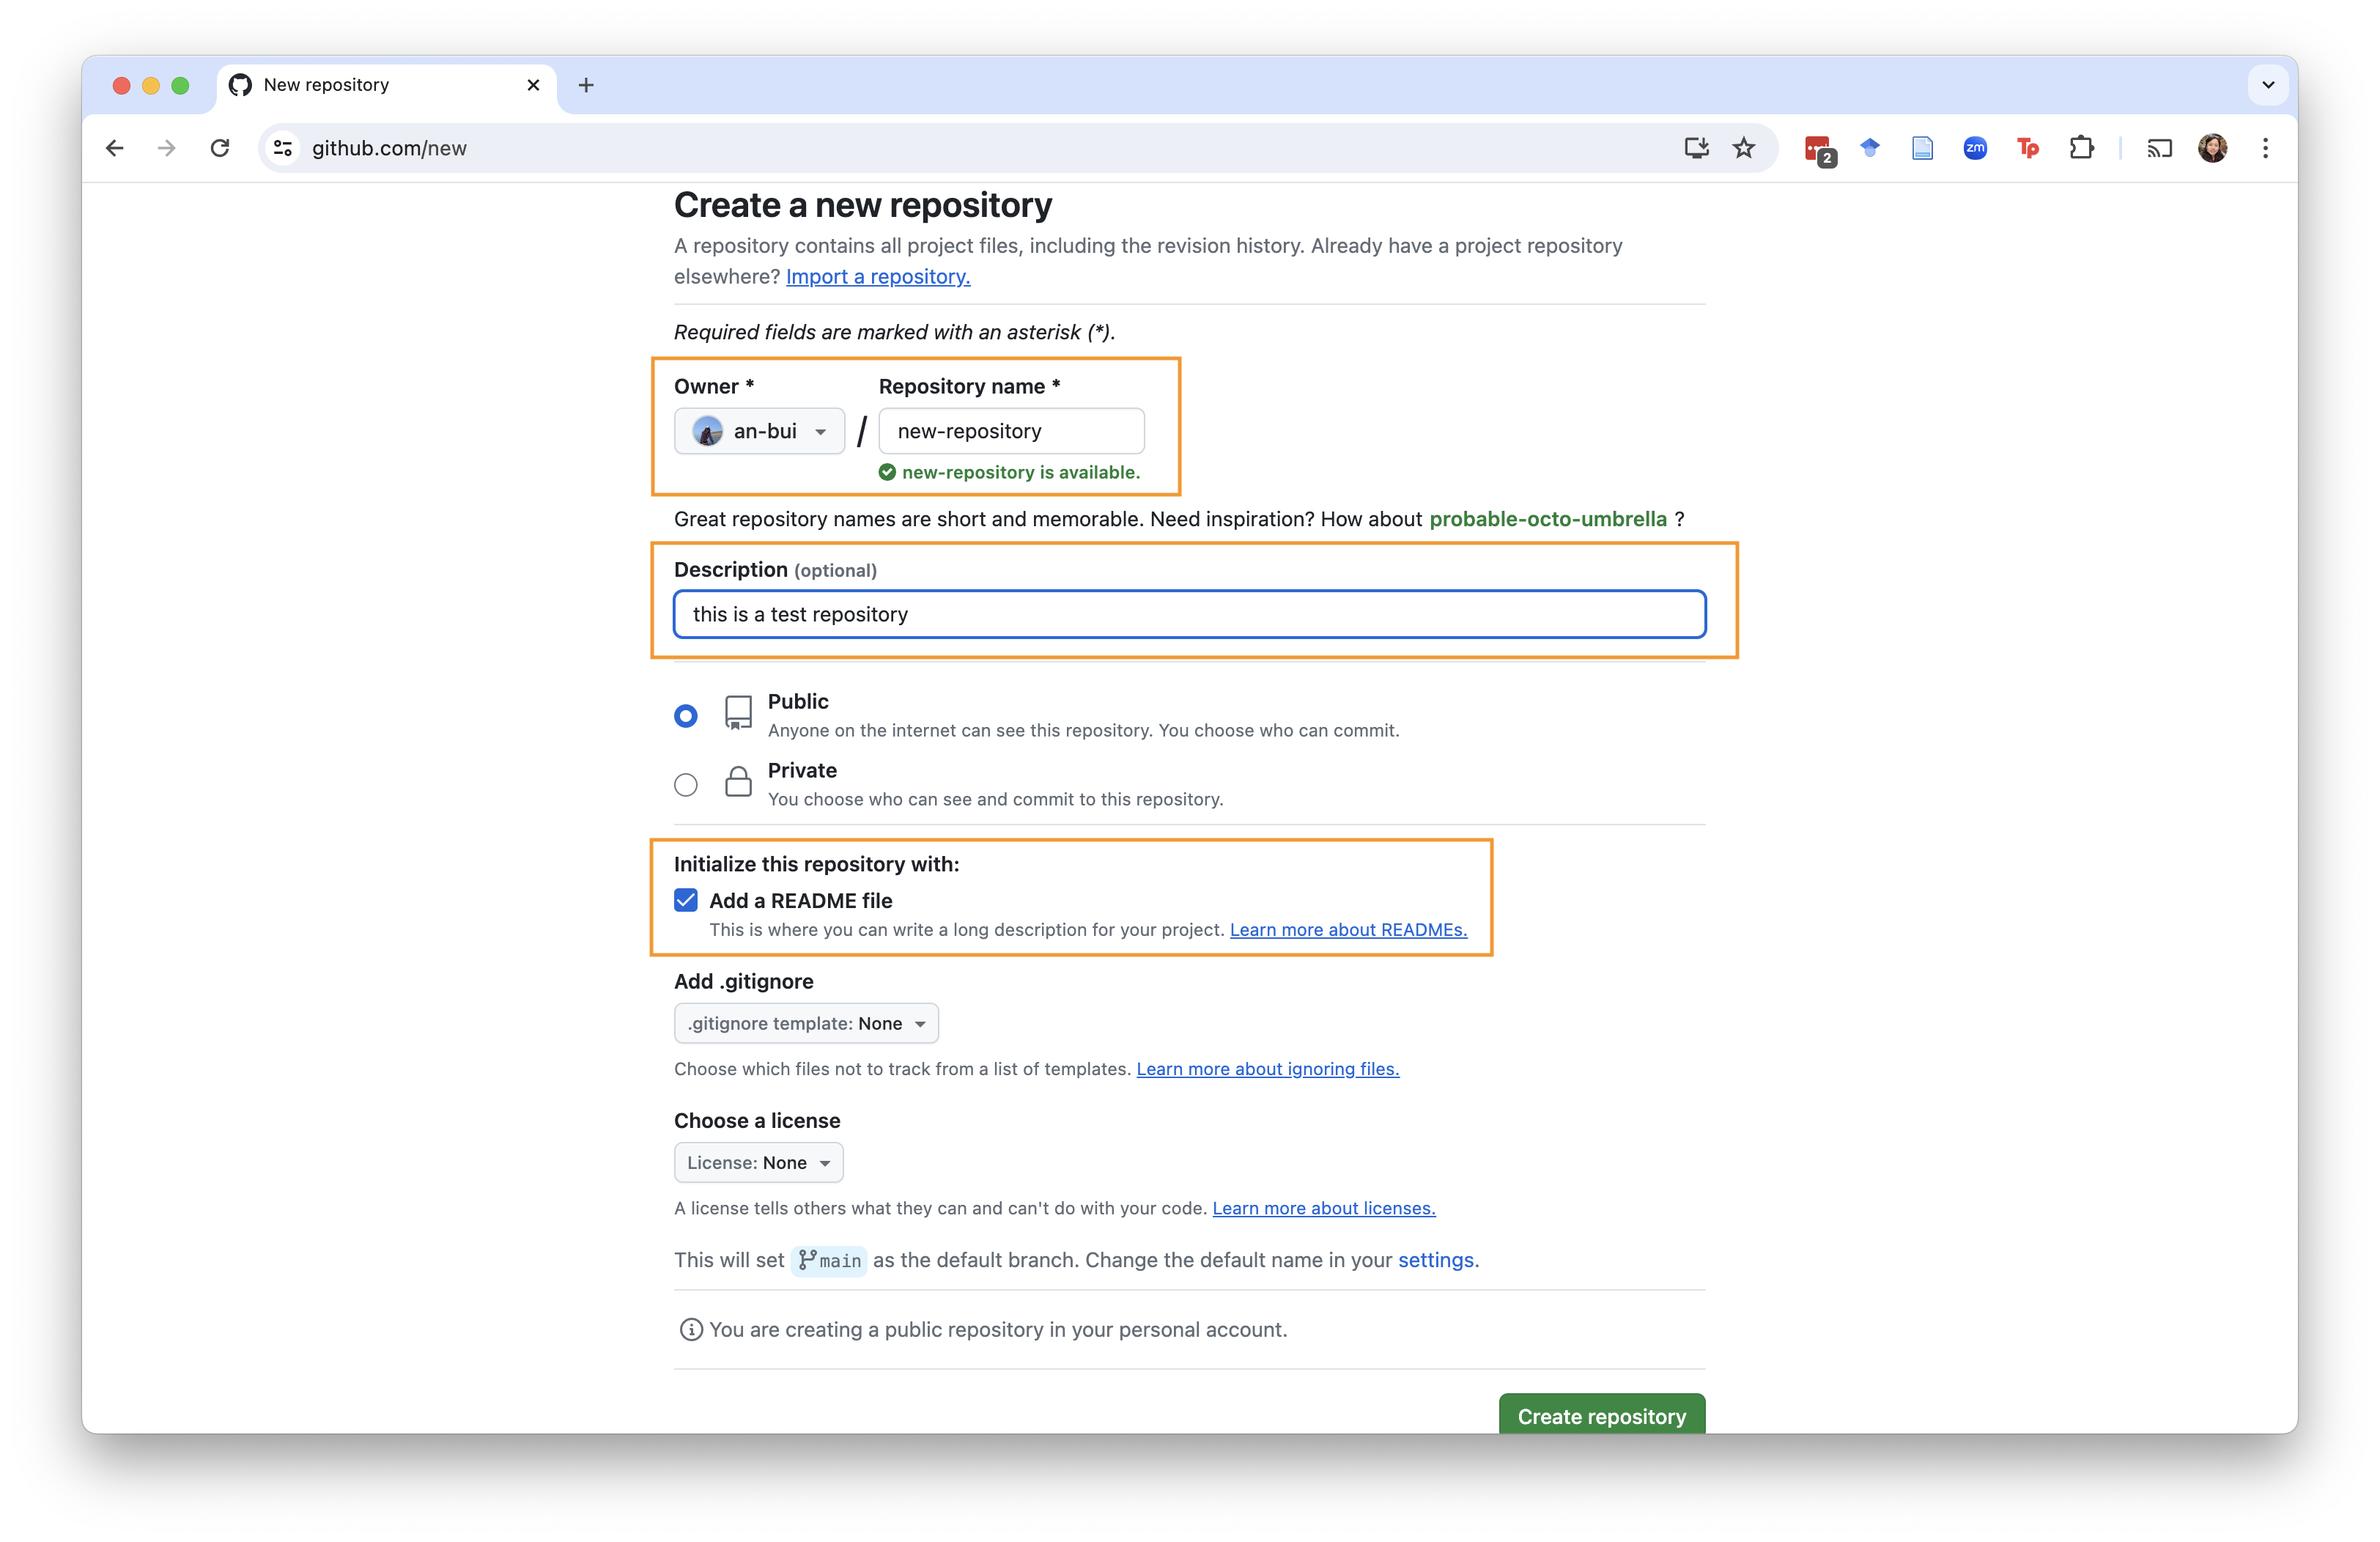Open the site information icon in the address bar

(283, 148)
